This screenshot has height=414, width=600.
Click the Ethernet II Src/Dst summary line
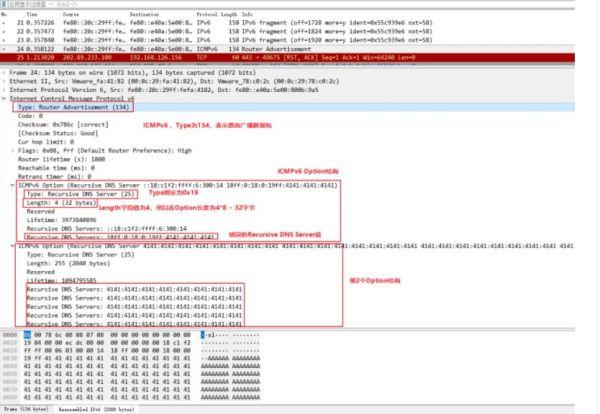[174, 81]
